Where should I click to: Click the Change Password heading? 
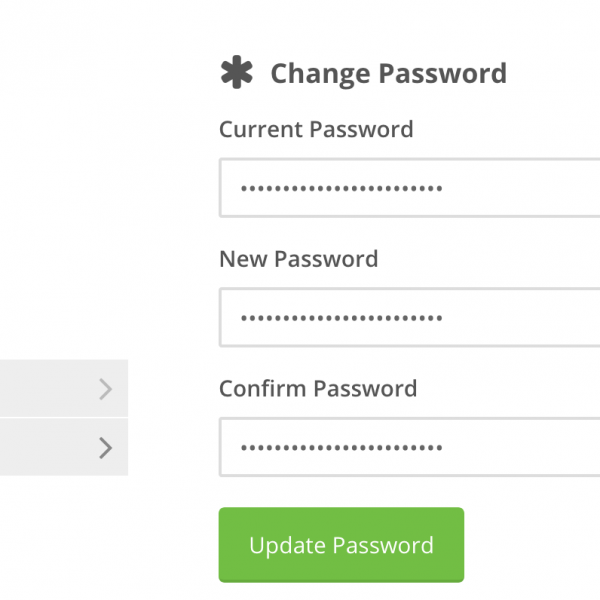click(388, 73)
